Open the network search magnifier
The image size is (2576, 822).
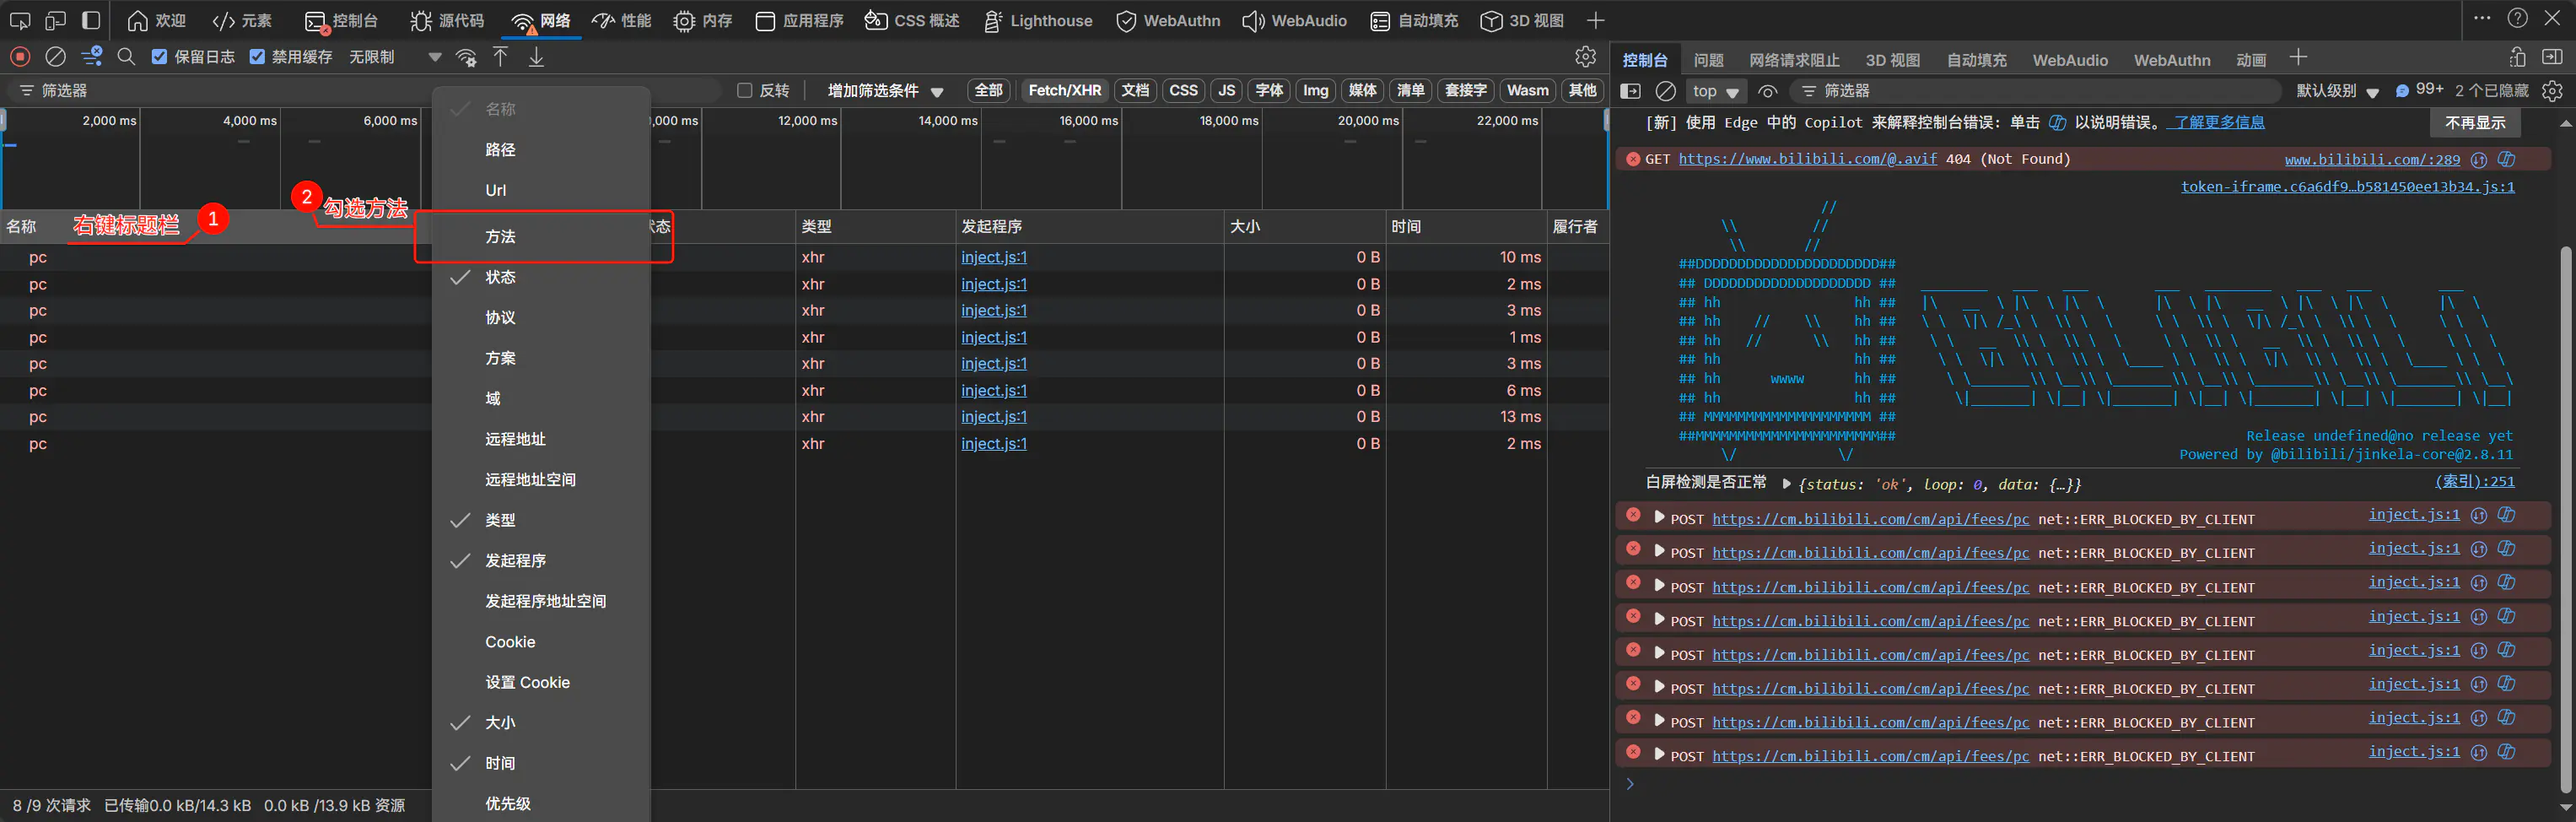[x=126, y=57]
